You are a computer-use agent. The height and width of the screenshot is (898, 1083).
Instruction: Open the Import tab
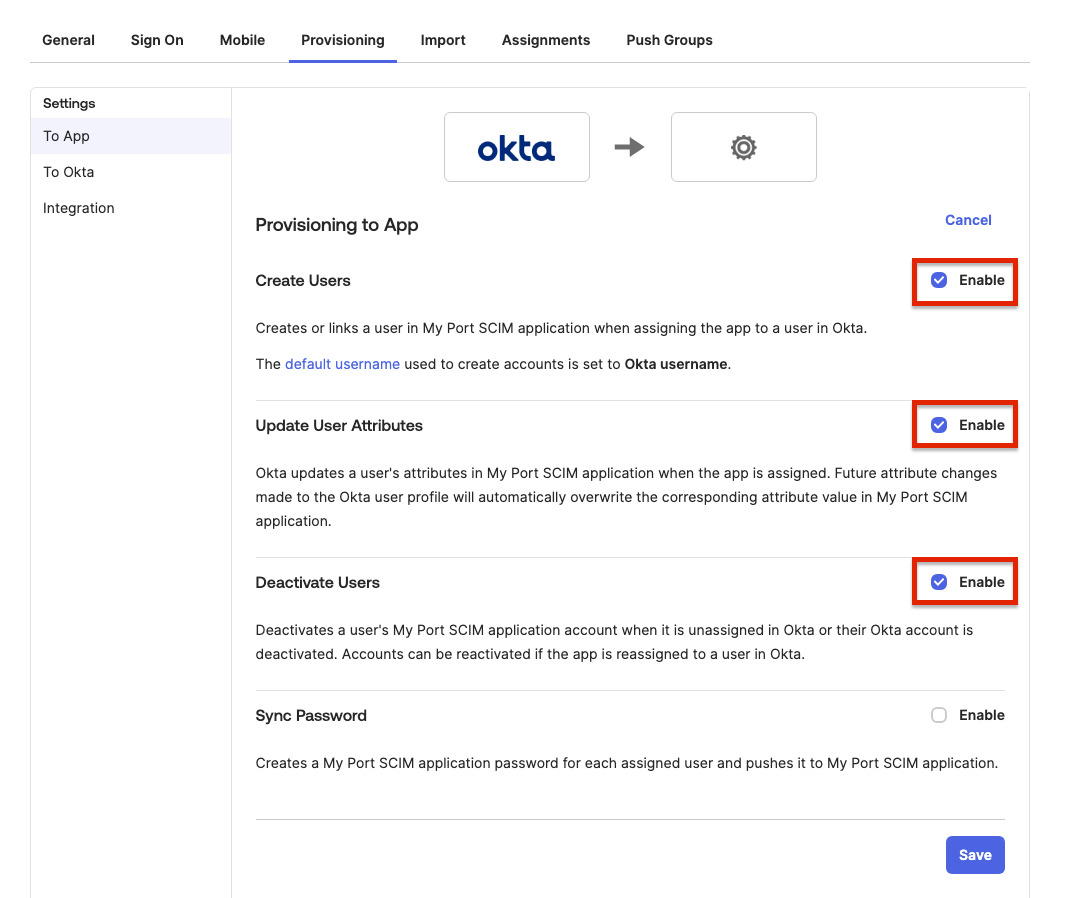[443, 40]
